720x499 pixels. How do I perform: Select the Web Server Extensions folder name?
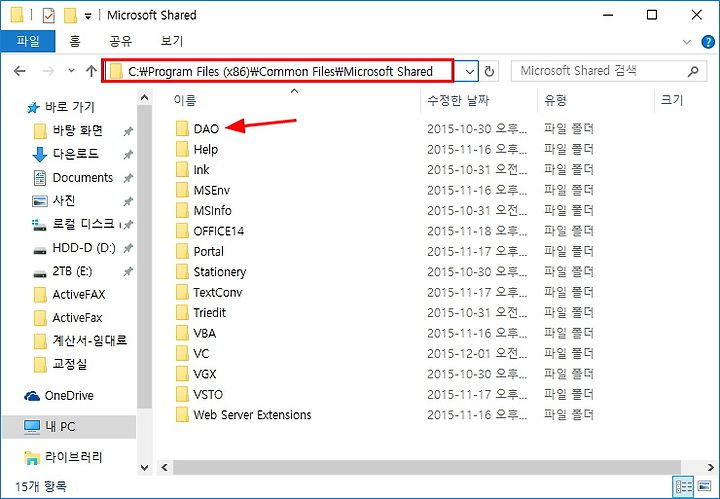(252, 415)
